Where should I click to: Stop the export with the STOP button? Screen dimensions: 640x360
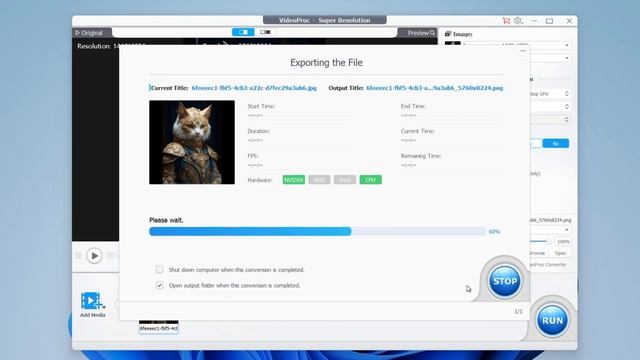(x=505, y=281)
